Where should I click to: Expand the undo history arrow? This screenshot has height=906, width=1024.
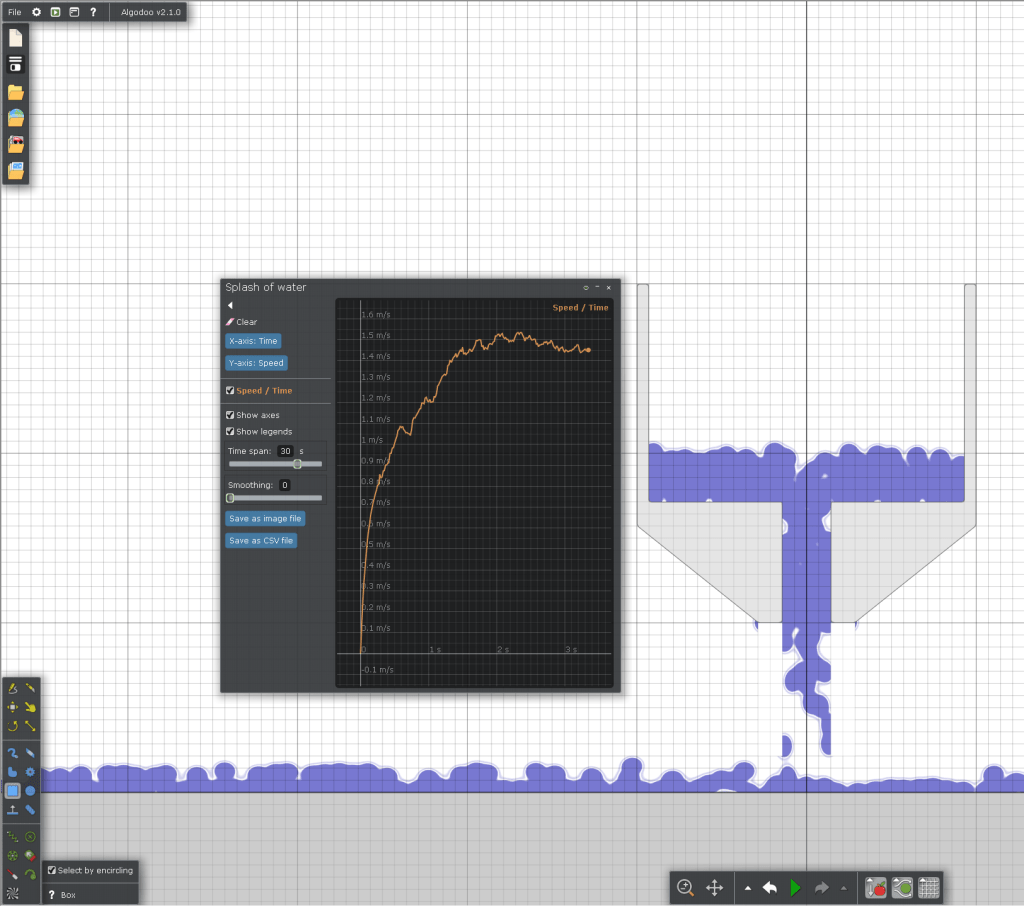point(747,888)
